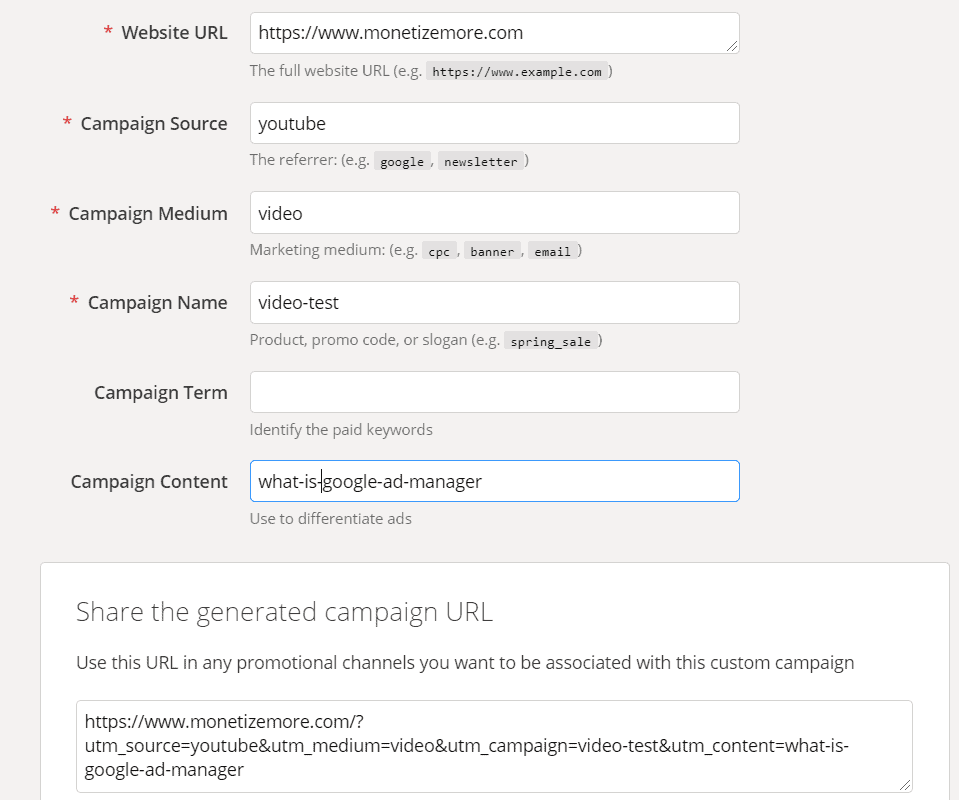Click the resize handle of generated URL box
The height and width of the screenshot is (800, 960).
905,785
